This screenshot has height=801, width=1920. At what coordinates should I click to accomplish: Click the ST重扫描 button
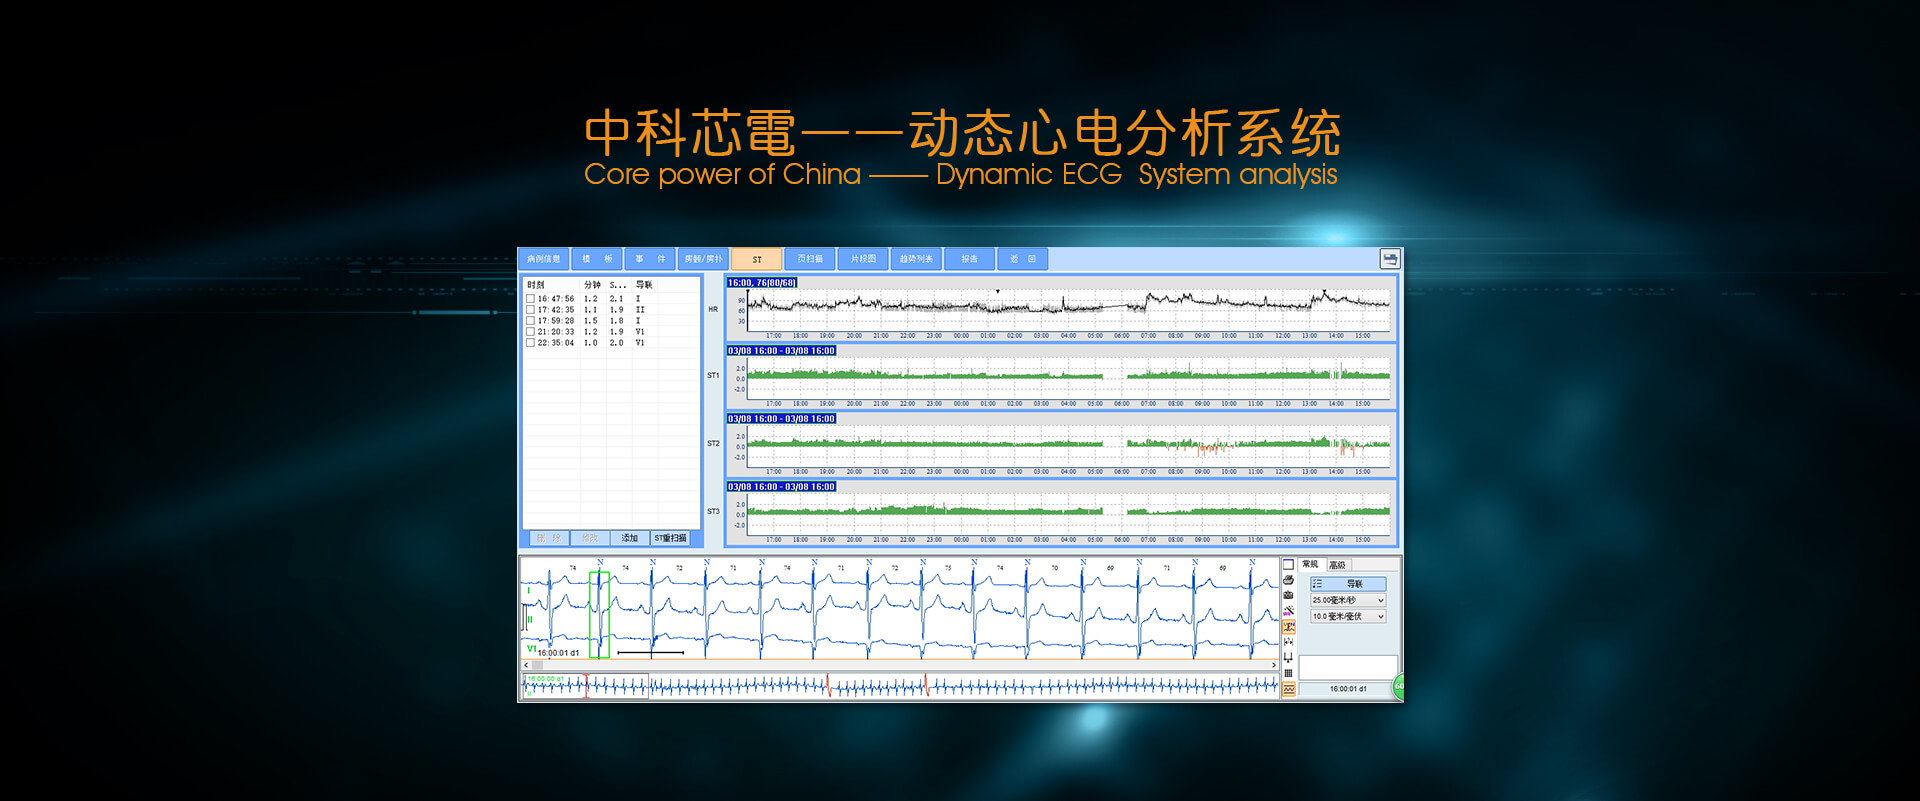click(x=671, y=538)
